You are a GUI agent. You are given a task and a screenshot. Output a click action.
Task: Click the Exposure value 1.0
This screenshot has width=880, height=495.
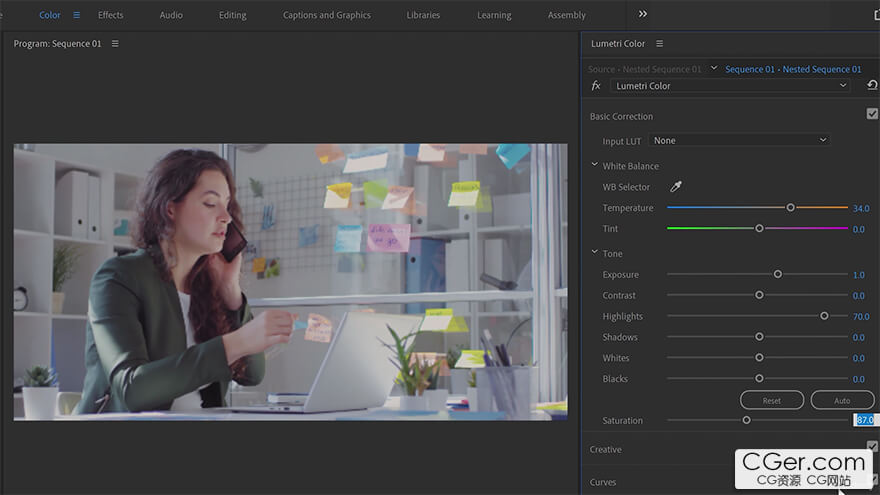(859, 275)
